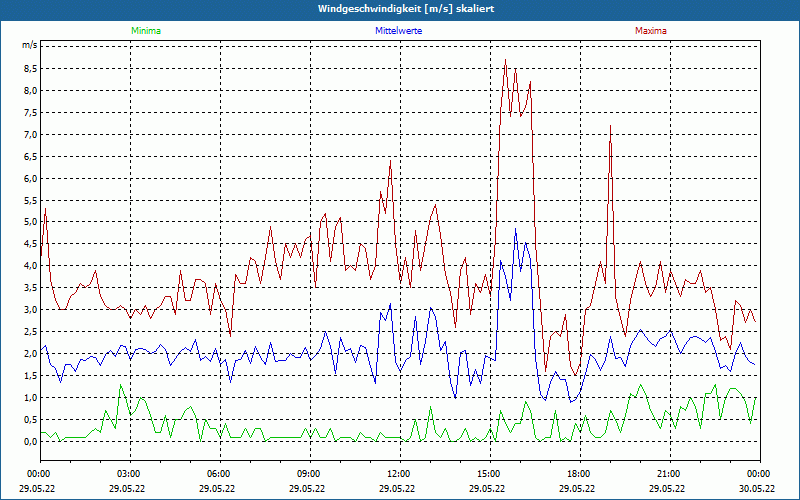800x500 pixels.
Task: Click the 0,5 y-axis value
Action: 31,419
